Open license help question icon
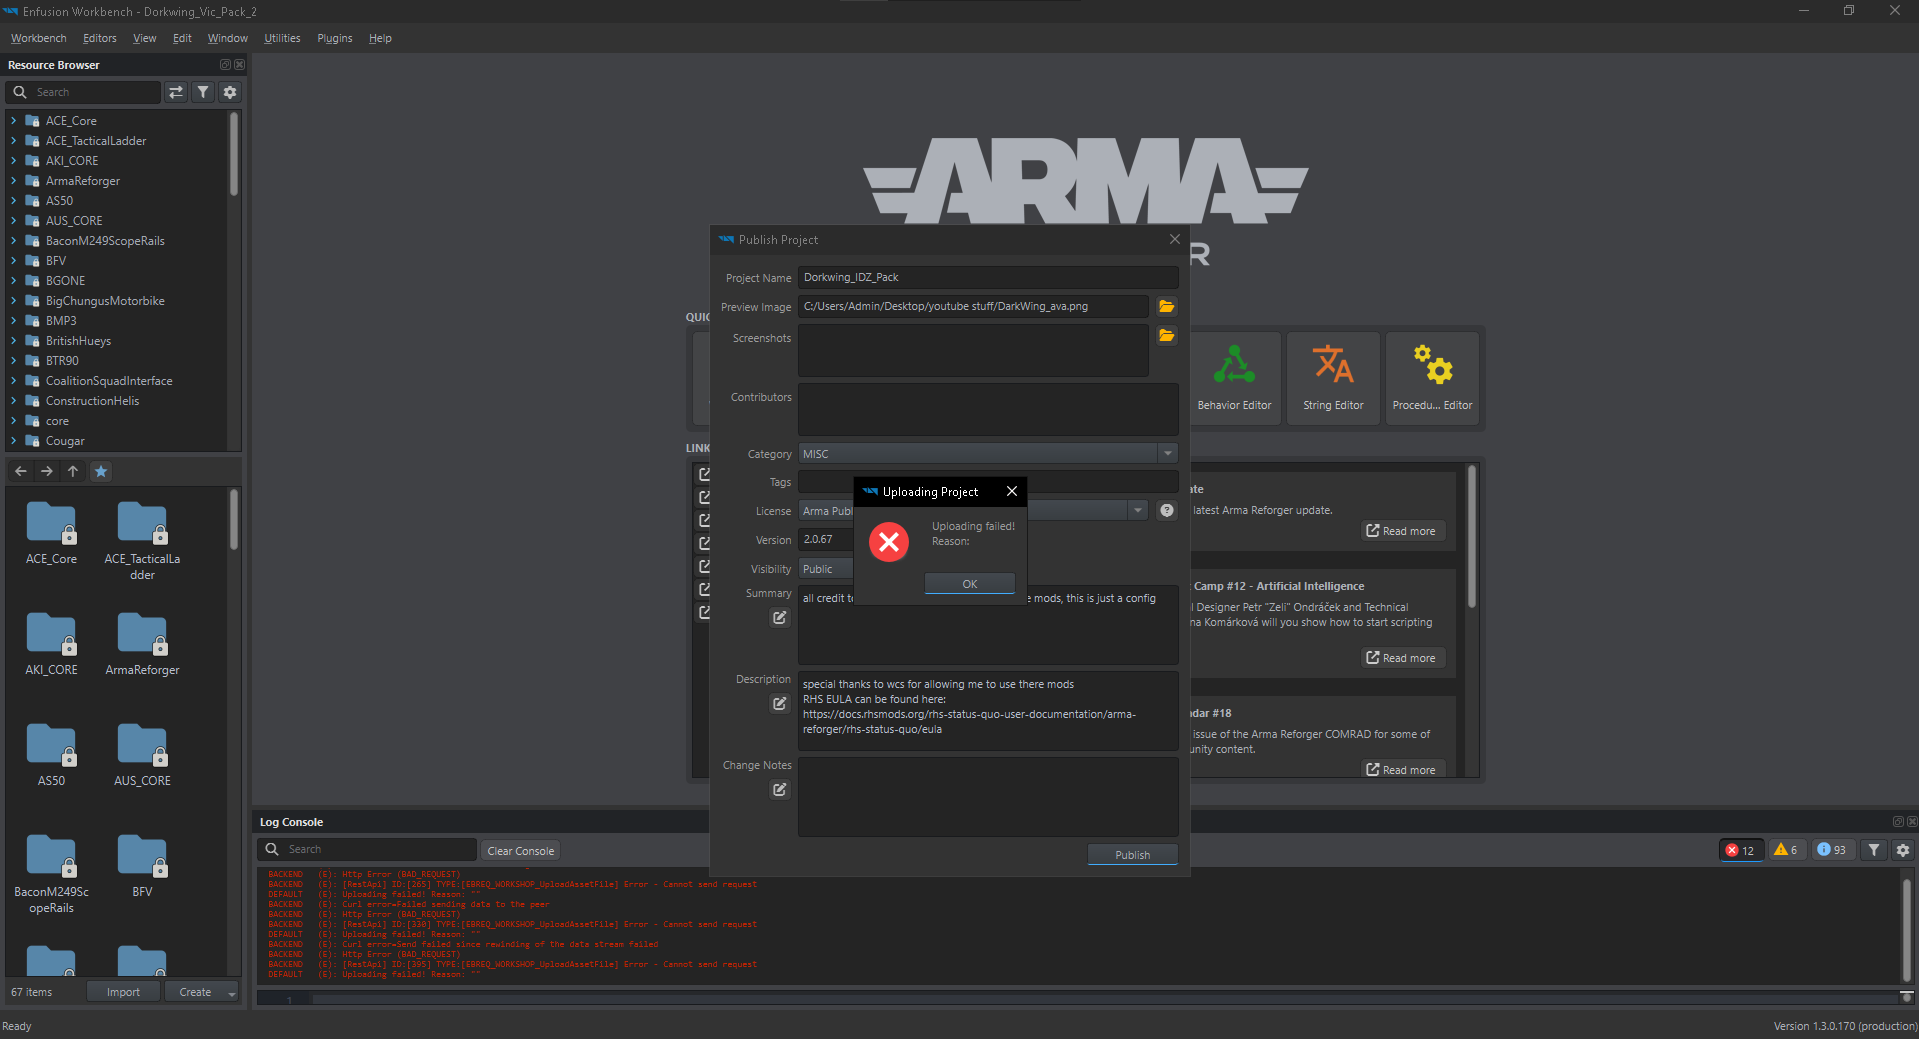Image resolution: width=1919 pixels, height=1039 pixels. pos(1166,510)
